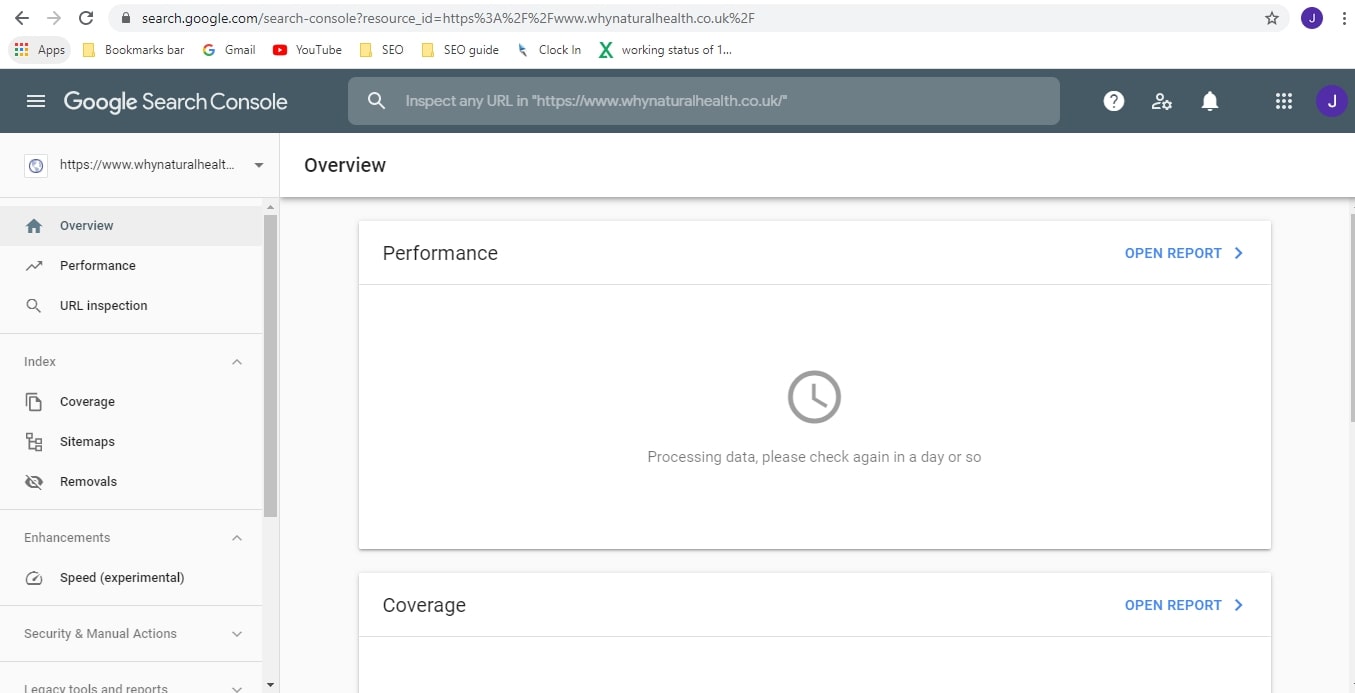This screenshot has height=693, width=1355.
Task: Open the navigation hamburger menu
Action: (37, 100)
